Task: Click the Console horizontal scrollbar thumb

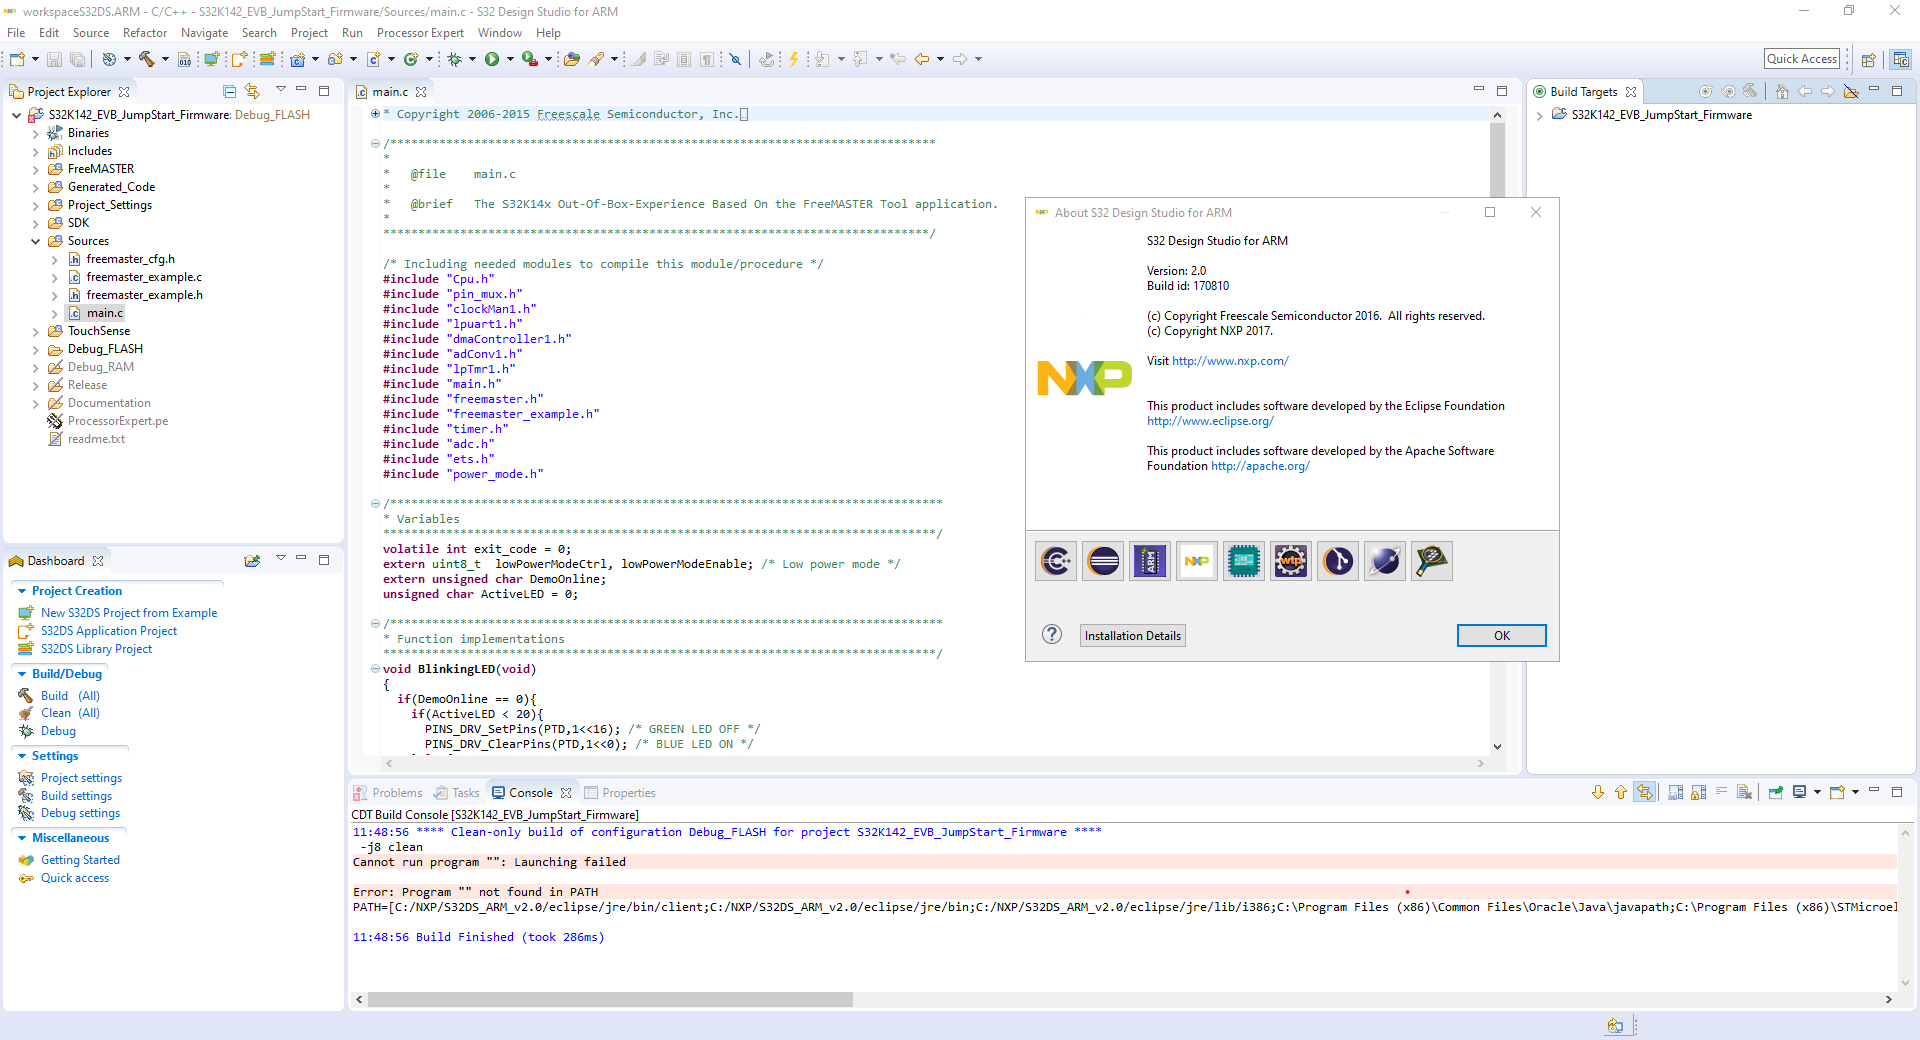Action: [610, 999]
